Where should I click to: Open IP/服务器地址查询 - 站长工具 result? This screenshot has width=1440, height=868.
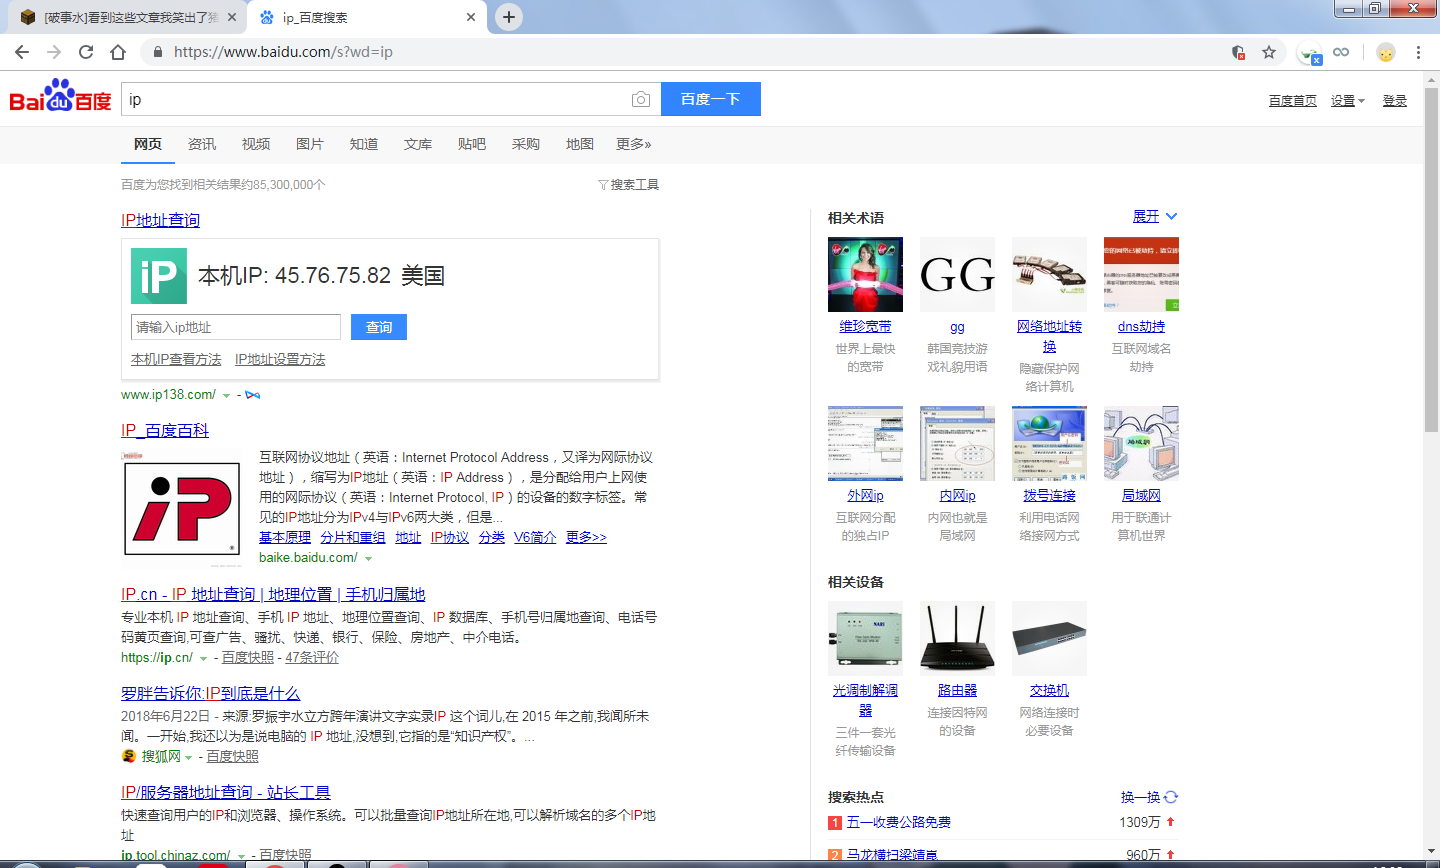tap(225, 792)
